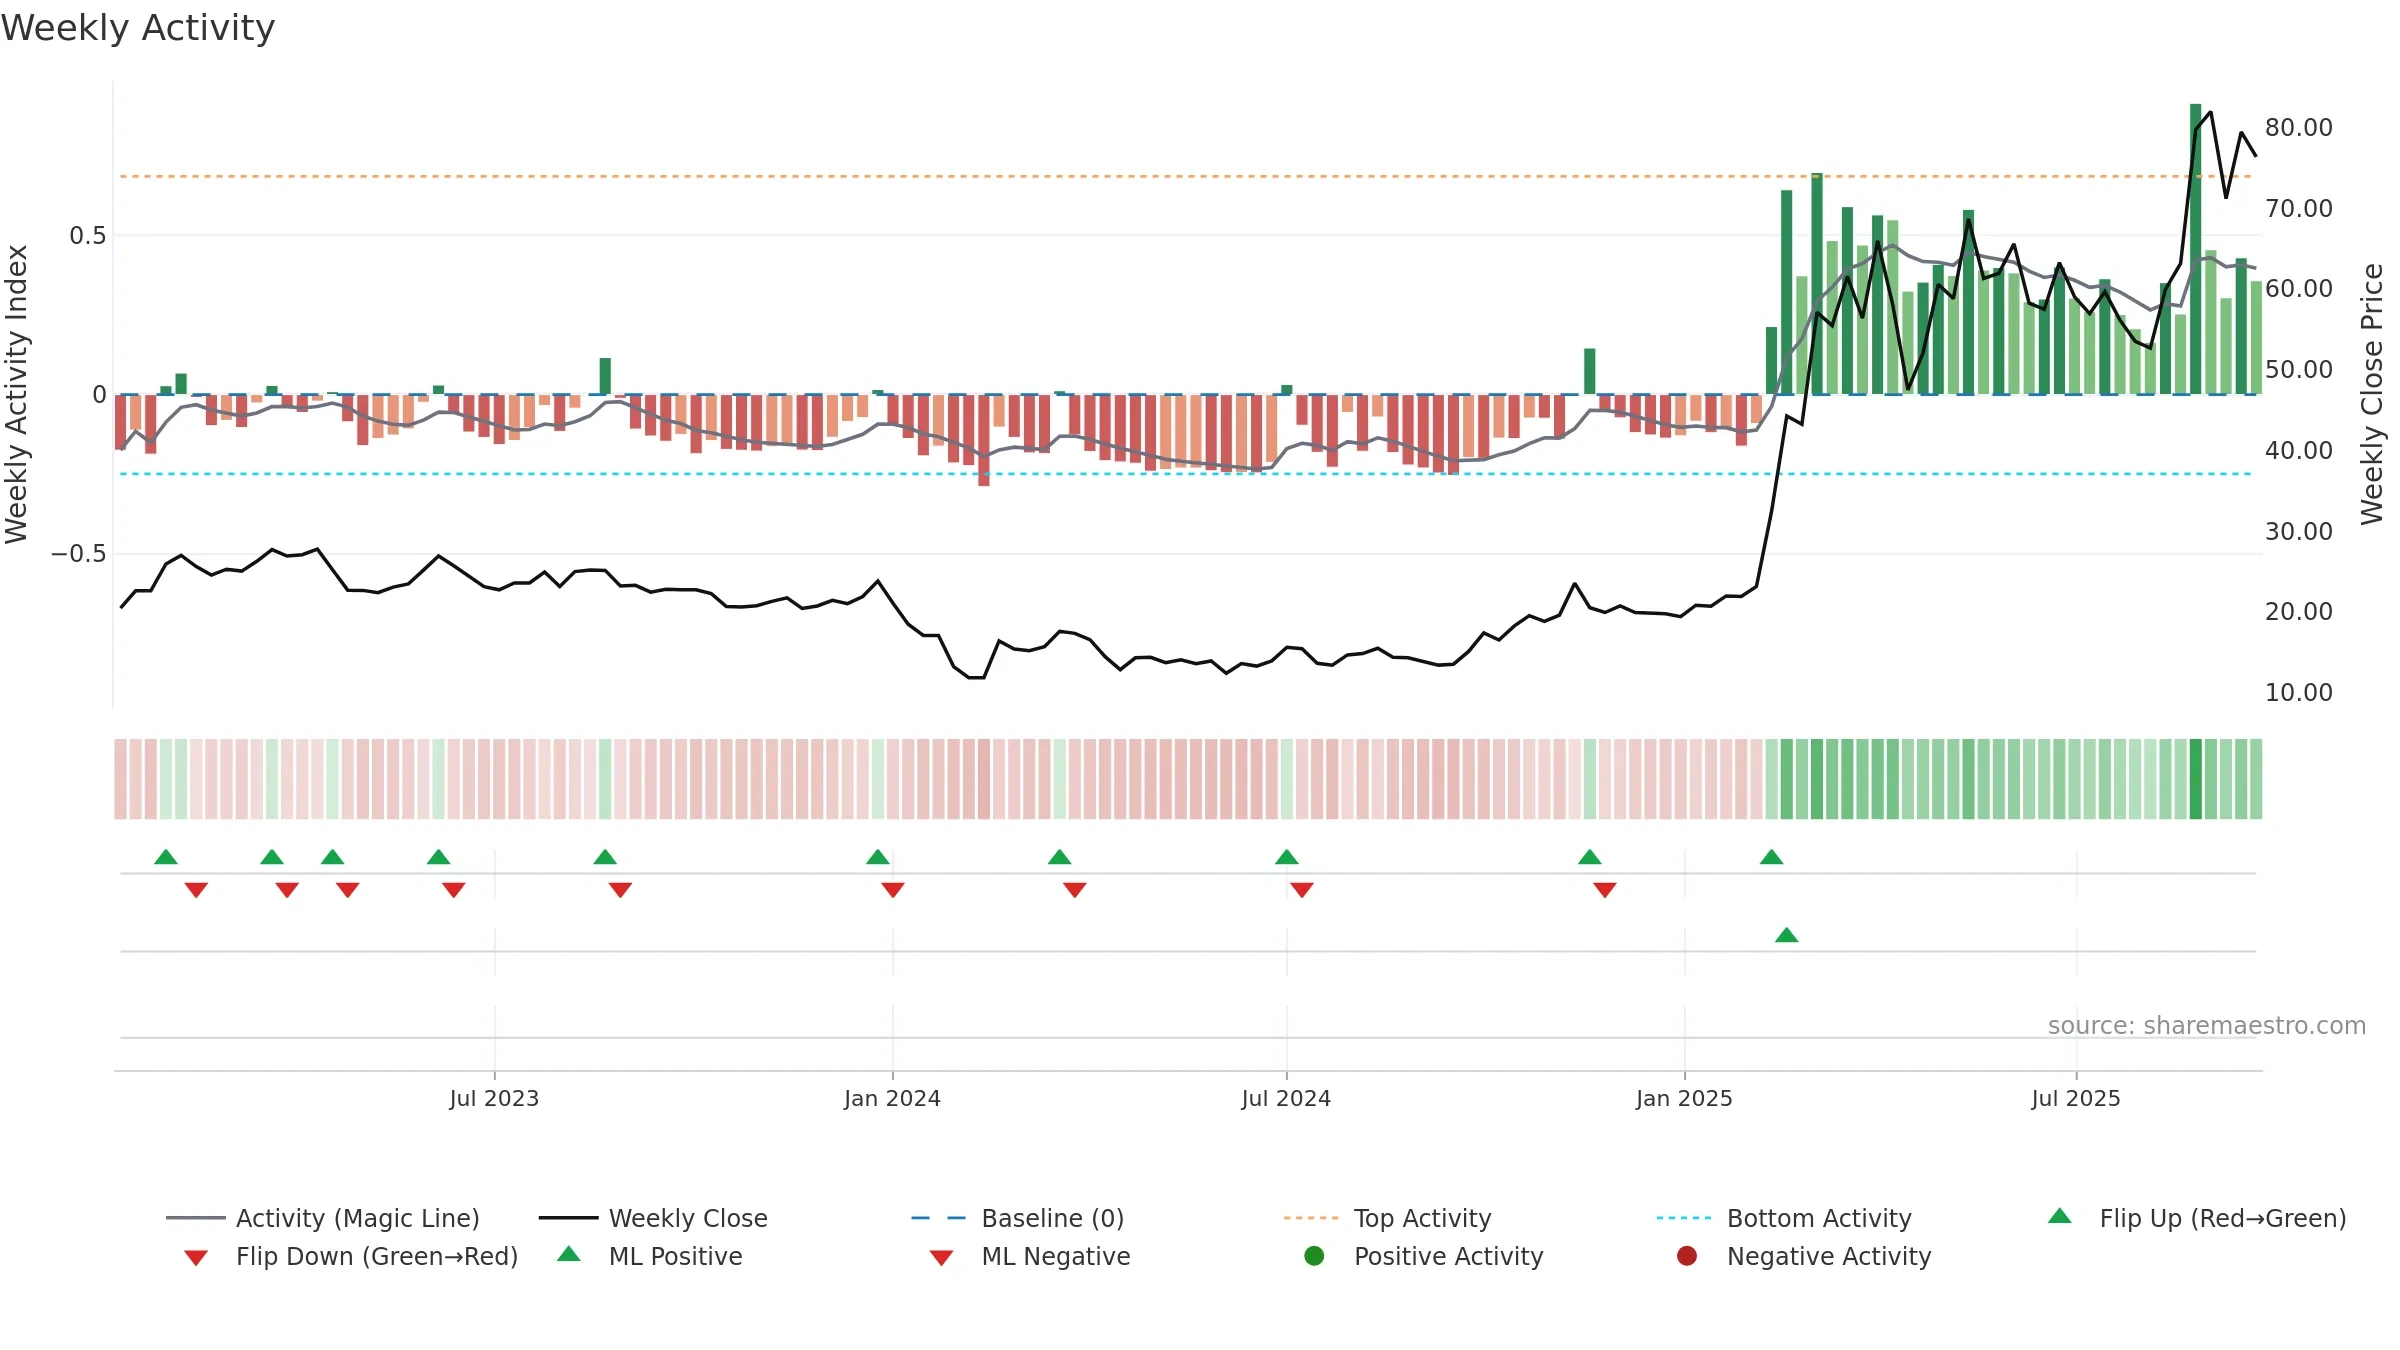
Task: Click the Jul 2024 axis label
Action: (x=1286, y=1098)
